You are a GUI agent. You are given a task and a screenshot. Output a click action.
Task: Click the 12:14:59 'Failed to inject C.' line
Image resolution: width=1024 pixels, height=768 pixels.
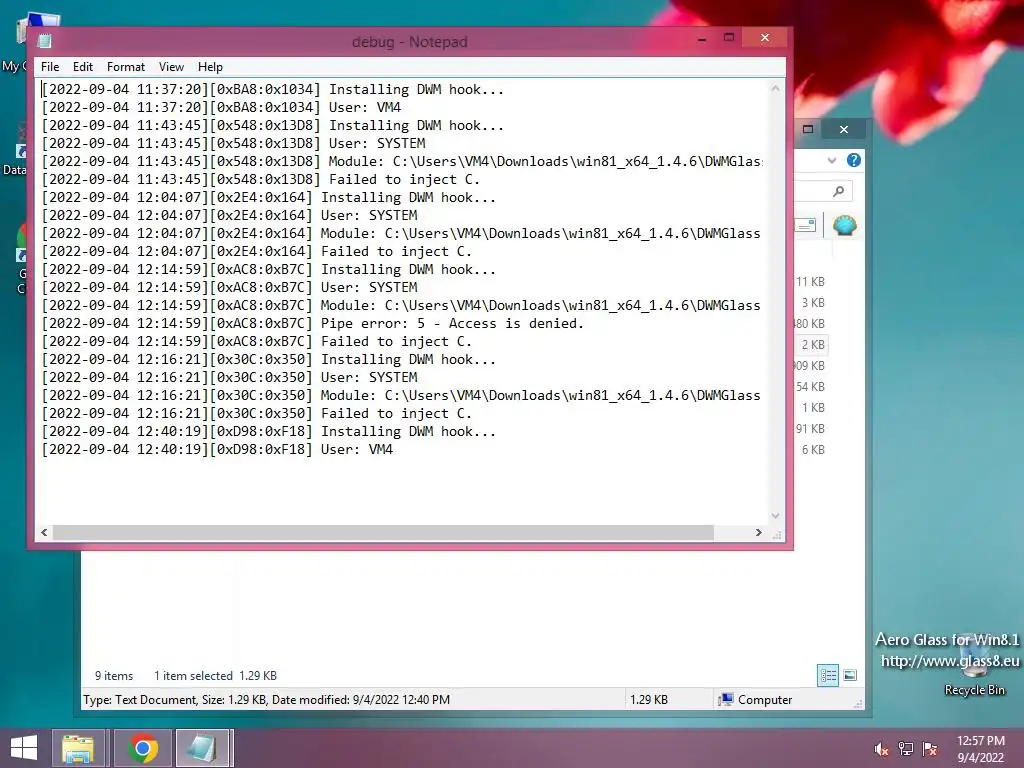tap(257, 342)
